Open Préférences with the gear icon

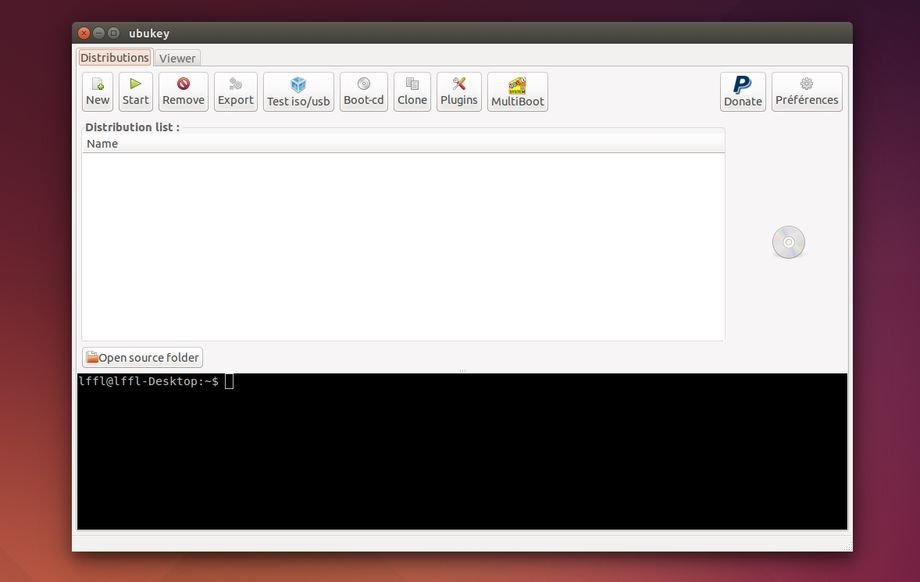806,85
